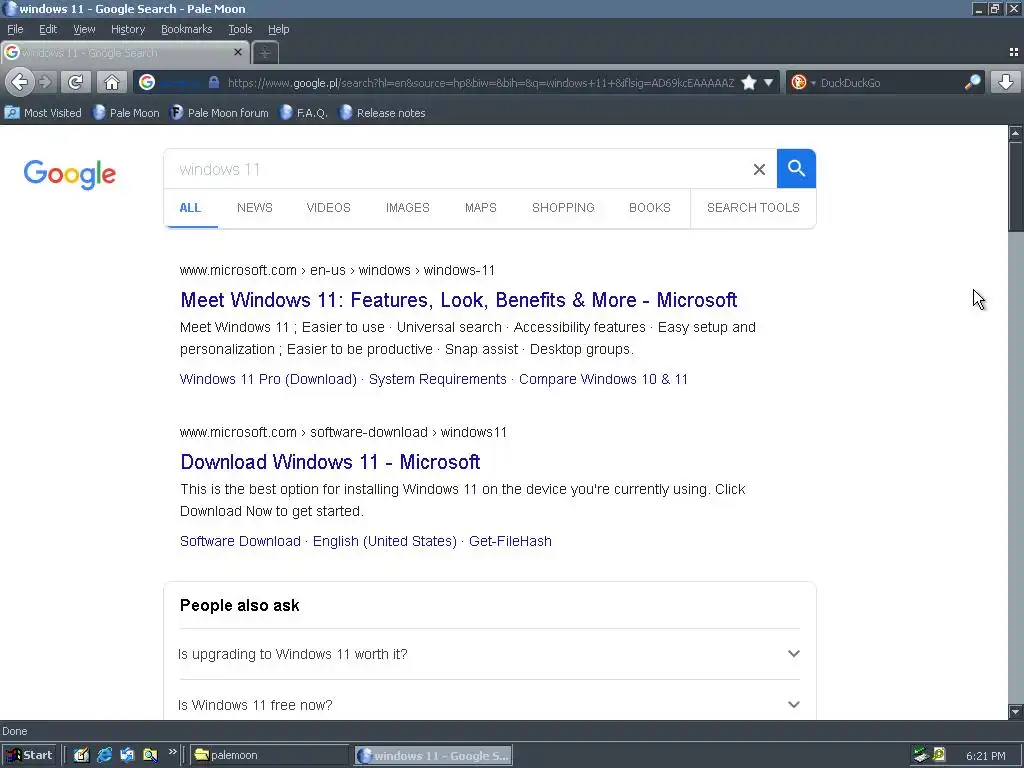Expand 'Is Windows 11 free now?' question
The width and height of the screenshot is (1024, 768).
pos(488,705)
